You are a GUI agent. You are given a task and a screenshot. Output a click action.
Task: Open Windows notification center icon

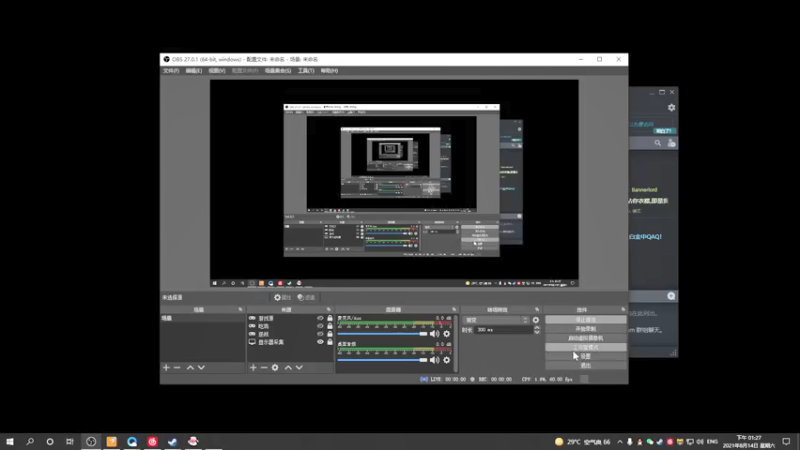(x=786, y=442)
